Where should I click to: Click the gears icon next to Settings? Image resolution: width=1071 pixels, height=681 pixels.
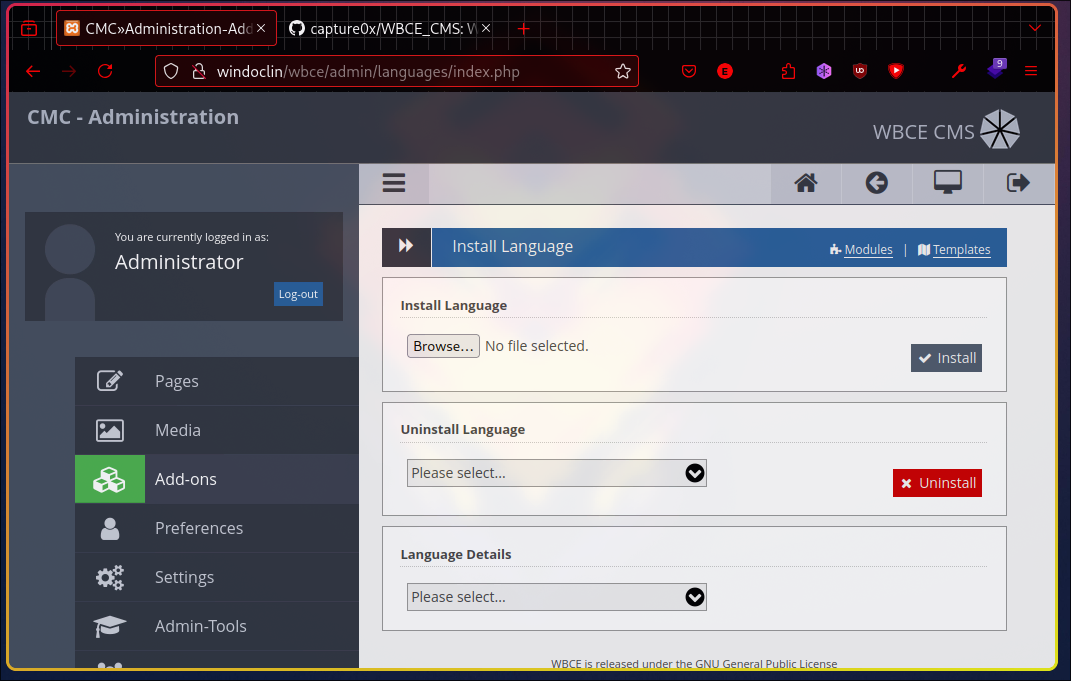[x=110, y=577]
